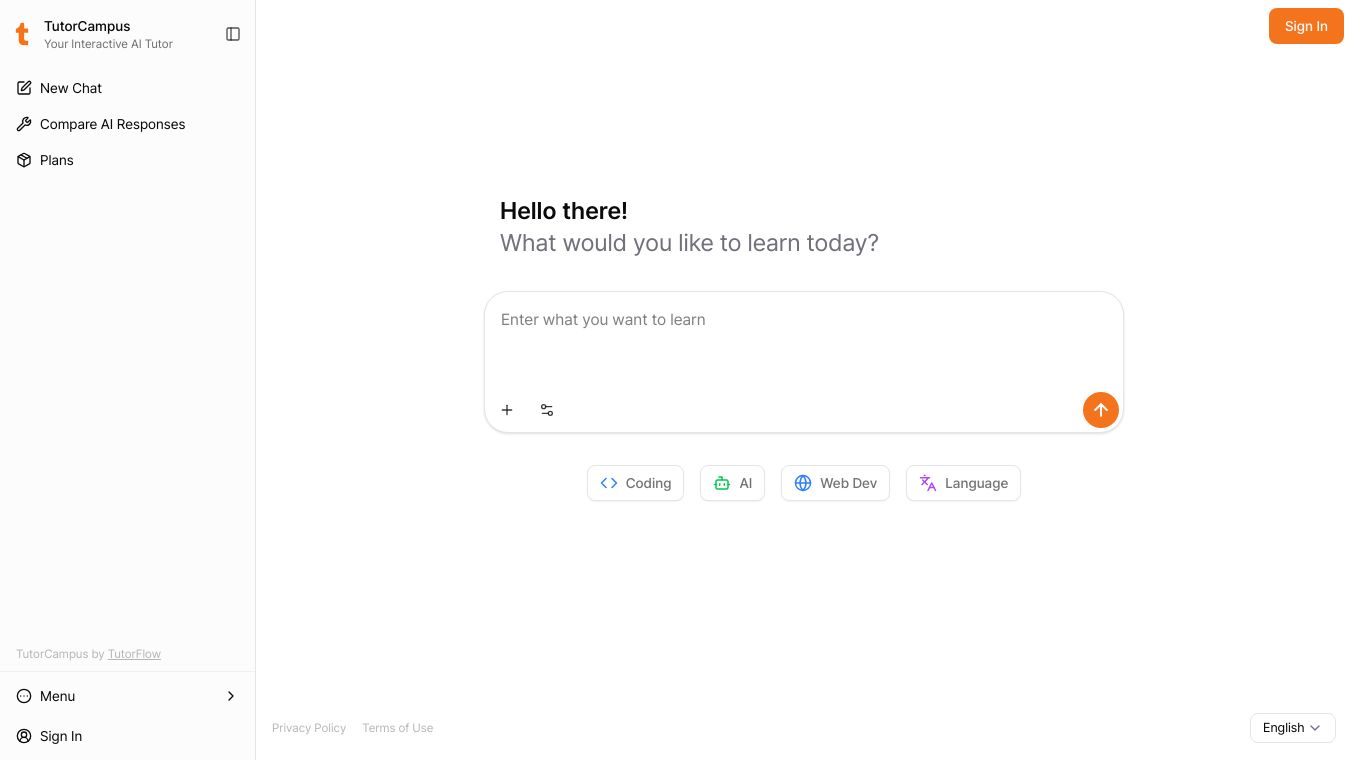Open the chat settings sliders icon

[547, 410]
